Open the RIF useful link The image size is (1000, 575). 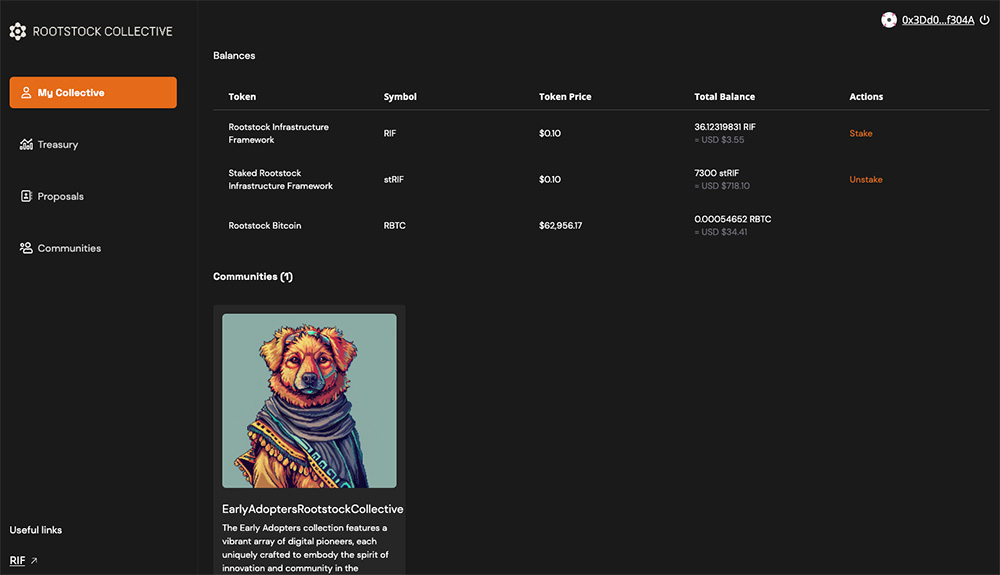(x=17, y=561)
